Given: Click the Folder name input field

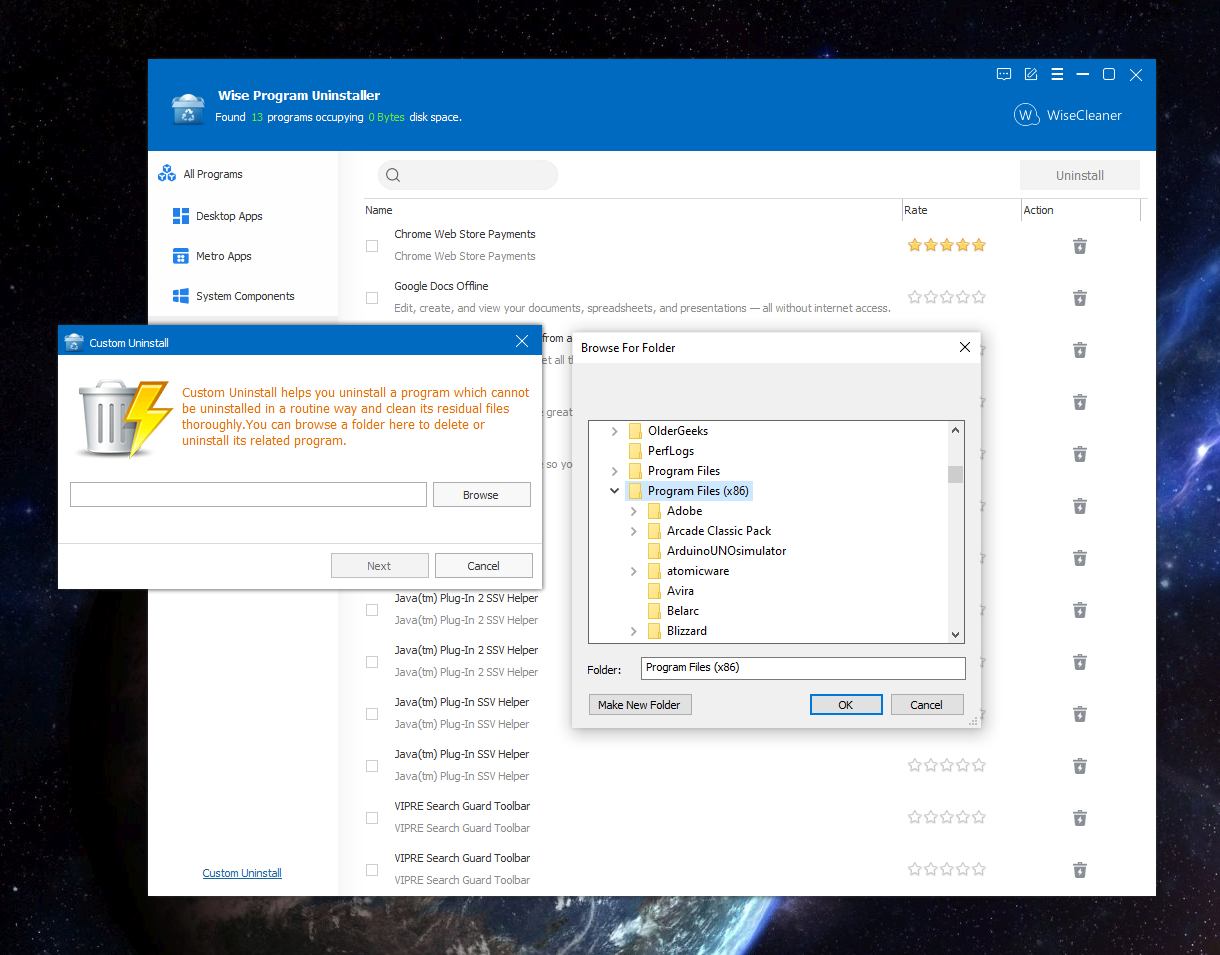Looking at the screenshot, I should pyautogui.click(x=803, y=668).
